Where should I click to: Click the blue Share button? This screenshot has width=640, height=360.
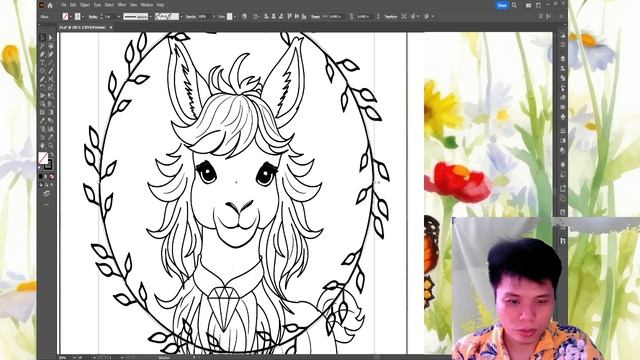click(502, 5)
